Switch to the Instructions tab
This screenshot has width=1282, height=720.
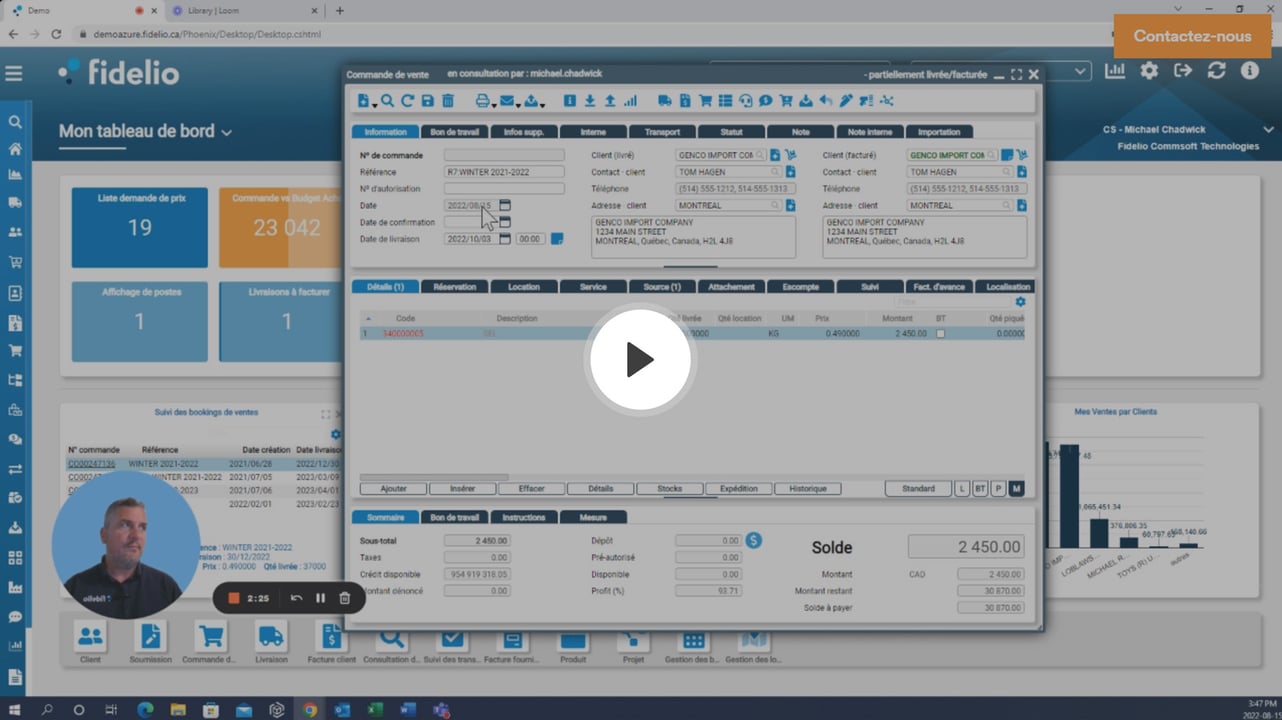(524, 518)
